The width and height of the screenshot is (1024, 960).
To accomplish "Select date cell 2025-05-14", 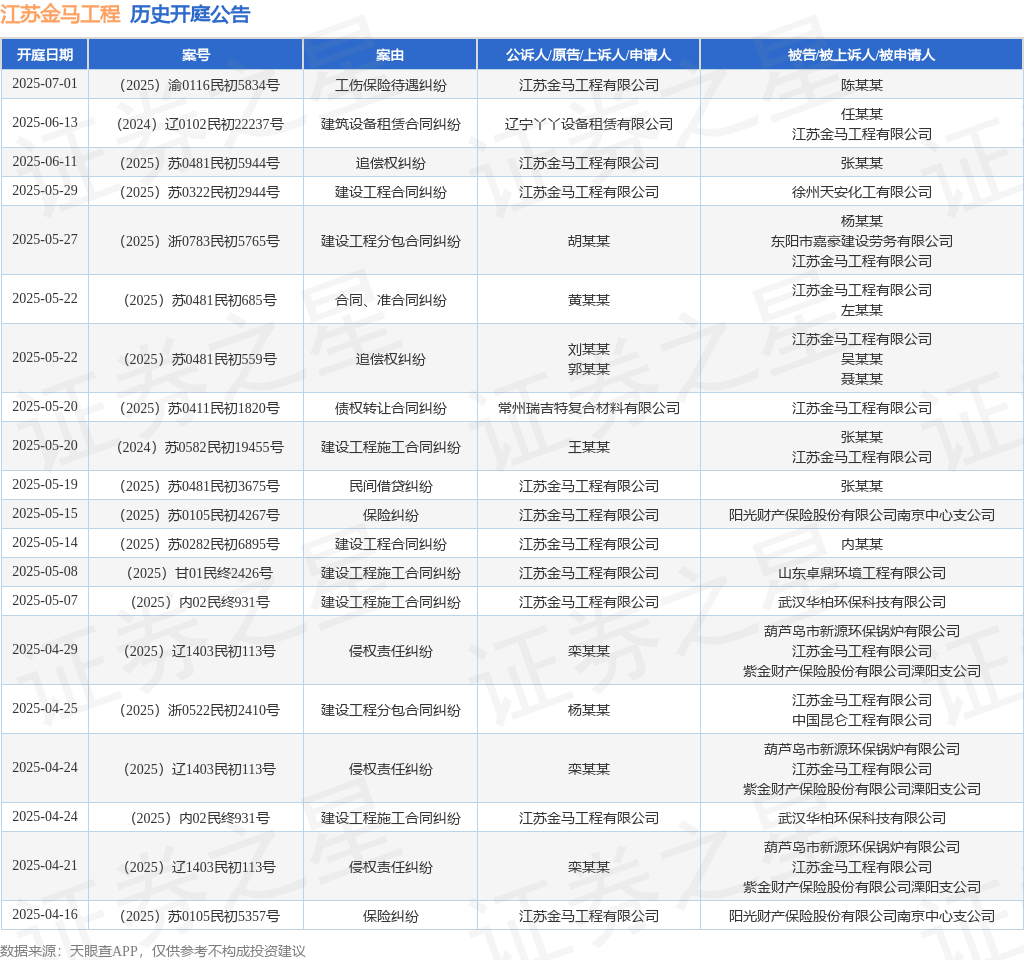I will [x=44, y=542].
